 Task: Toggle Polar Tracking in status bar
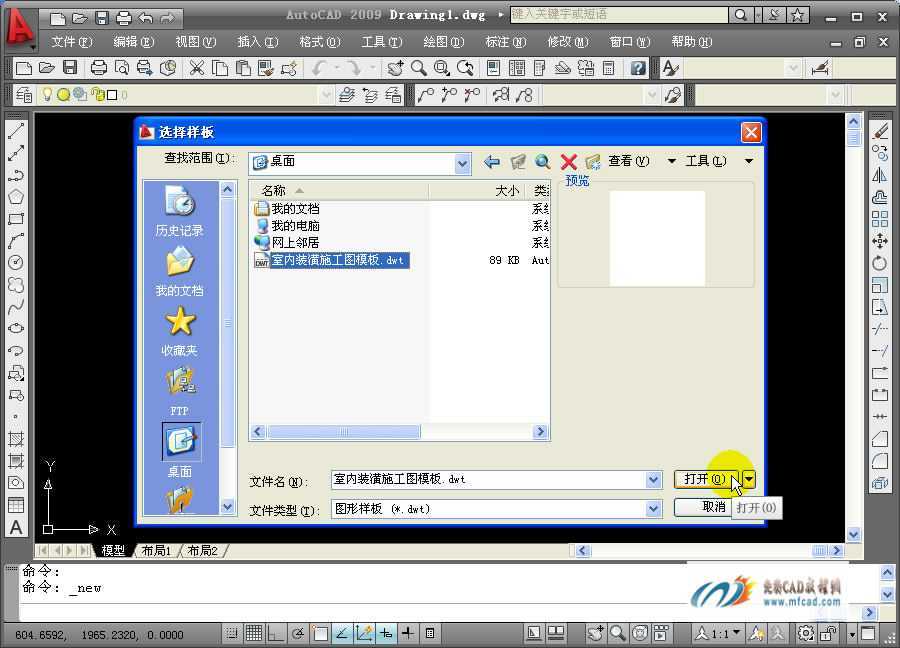[x=298, y=634]
